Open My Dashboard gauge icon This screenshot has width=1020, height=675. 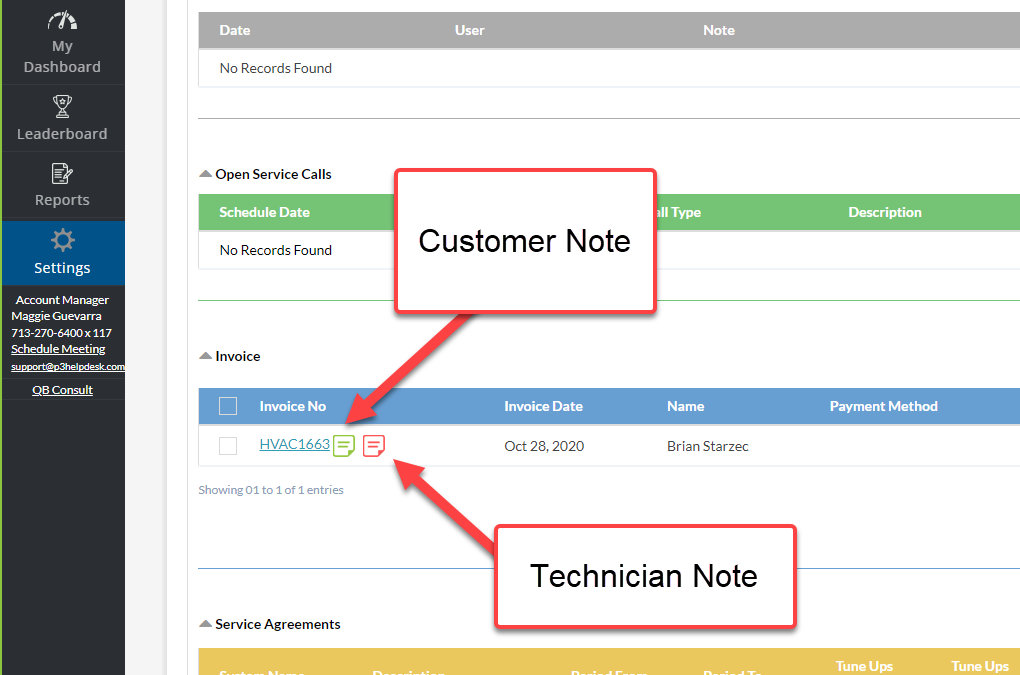pos(62,20)
